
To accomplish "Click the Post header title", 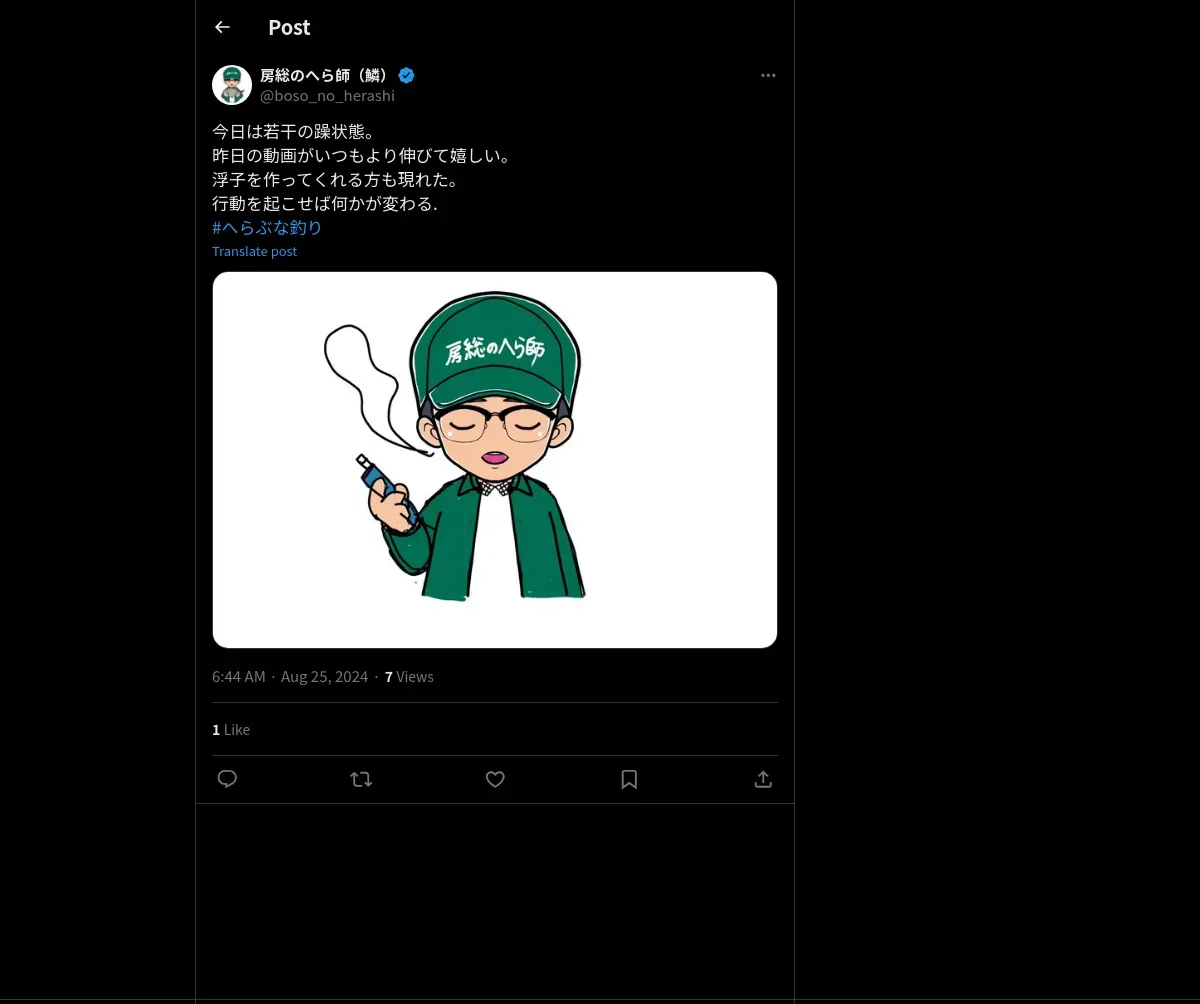I will 289,27.
